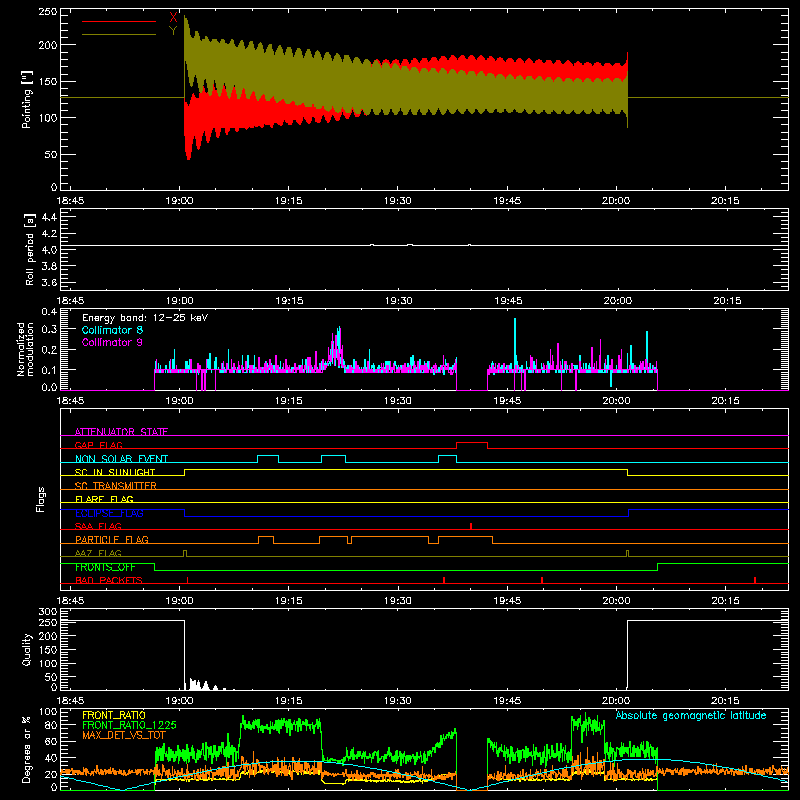Click the NON_SOLAR_EVENT flag label
This screenshot has height=800, width=800.
click(121, 459)
